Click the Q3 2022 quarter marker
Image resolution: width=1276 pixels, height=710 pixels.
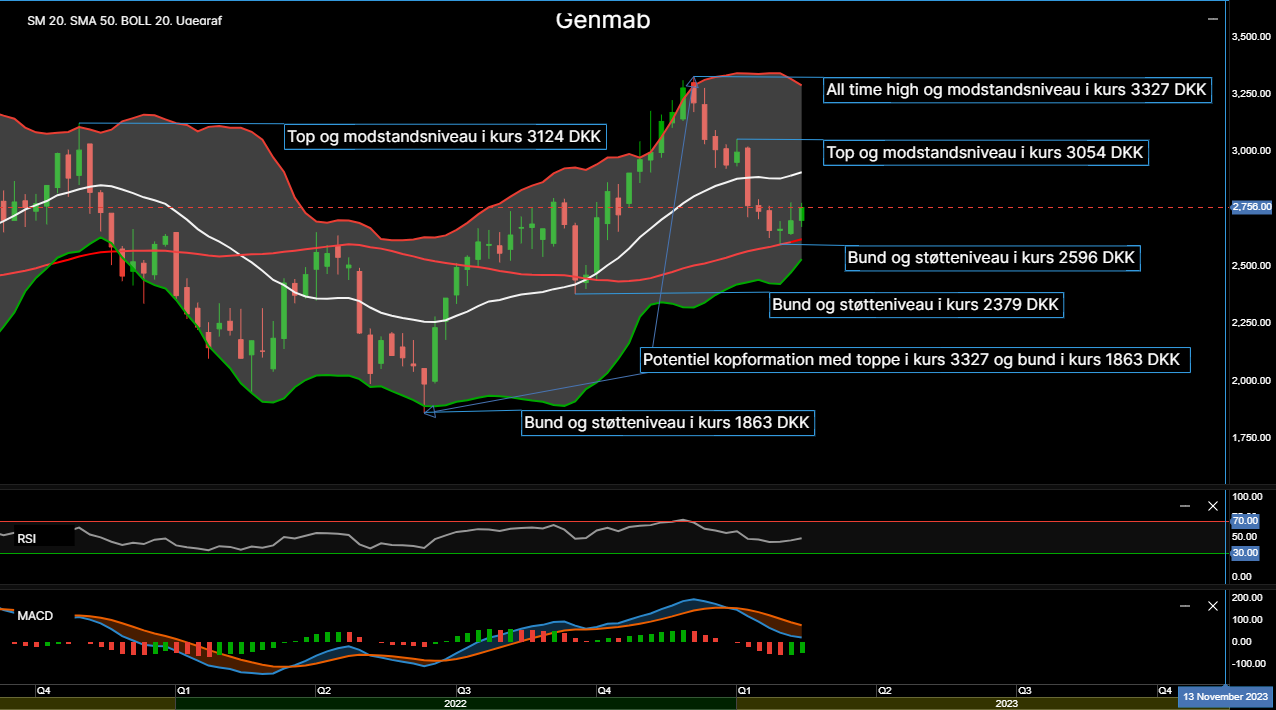tap(464, 690)
